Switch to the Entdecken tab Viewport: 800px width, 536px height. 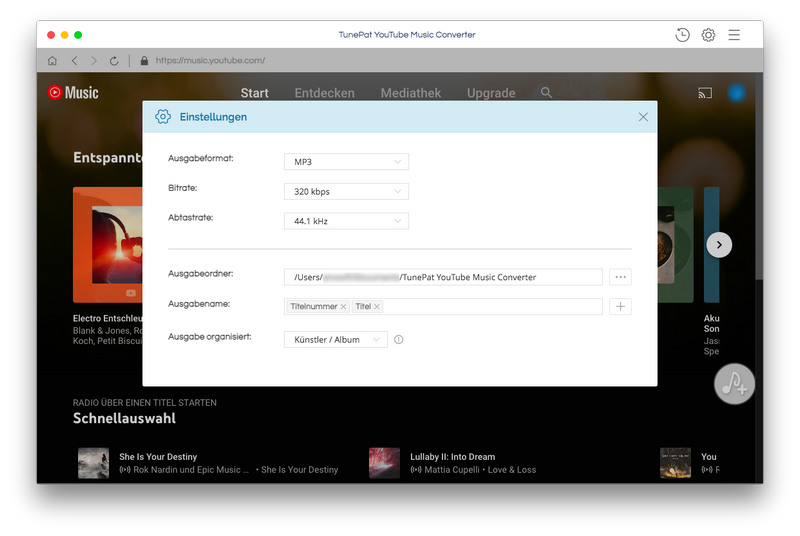[324, 93]
